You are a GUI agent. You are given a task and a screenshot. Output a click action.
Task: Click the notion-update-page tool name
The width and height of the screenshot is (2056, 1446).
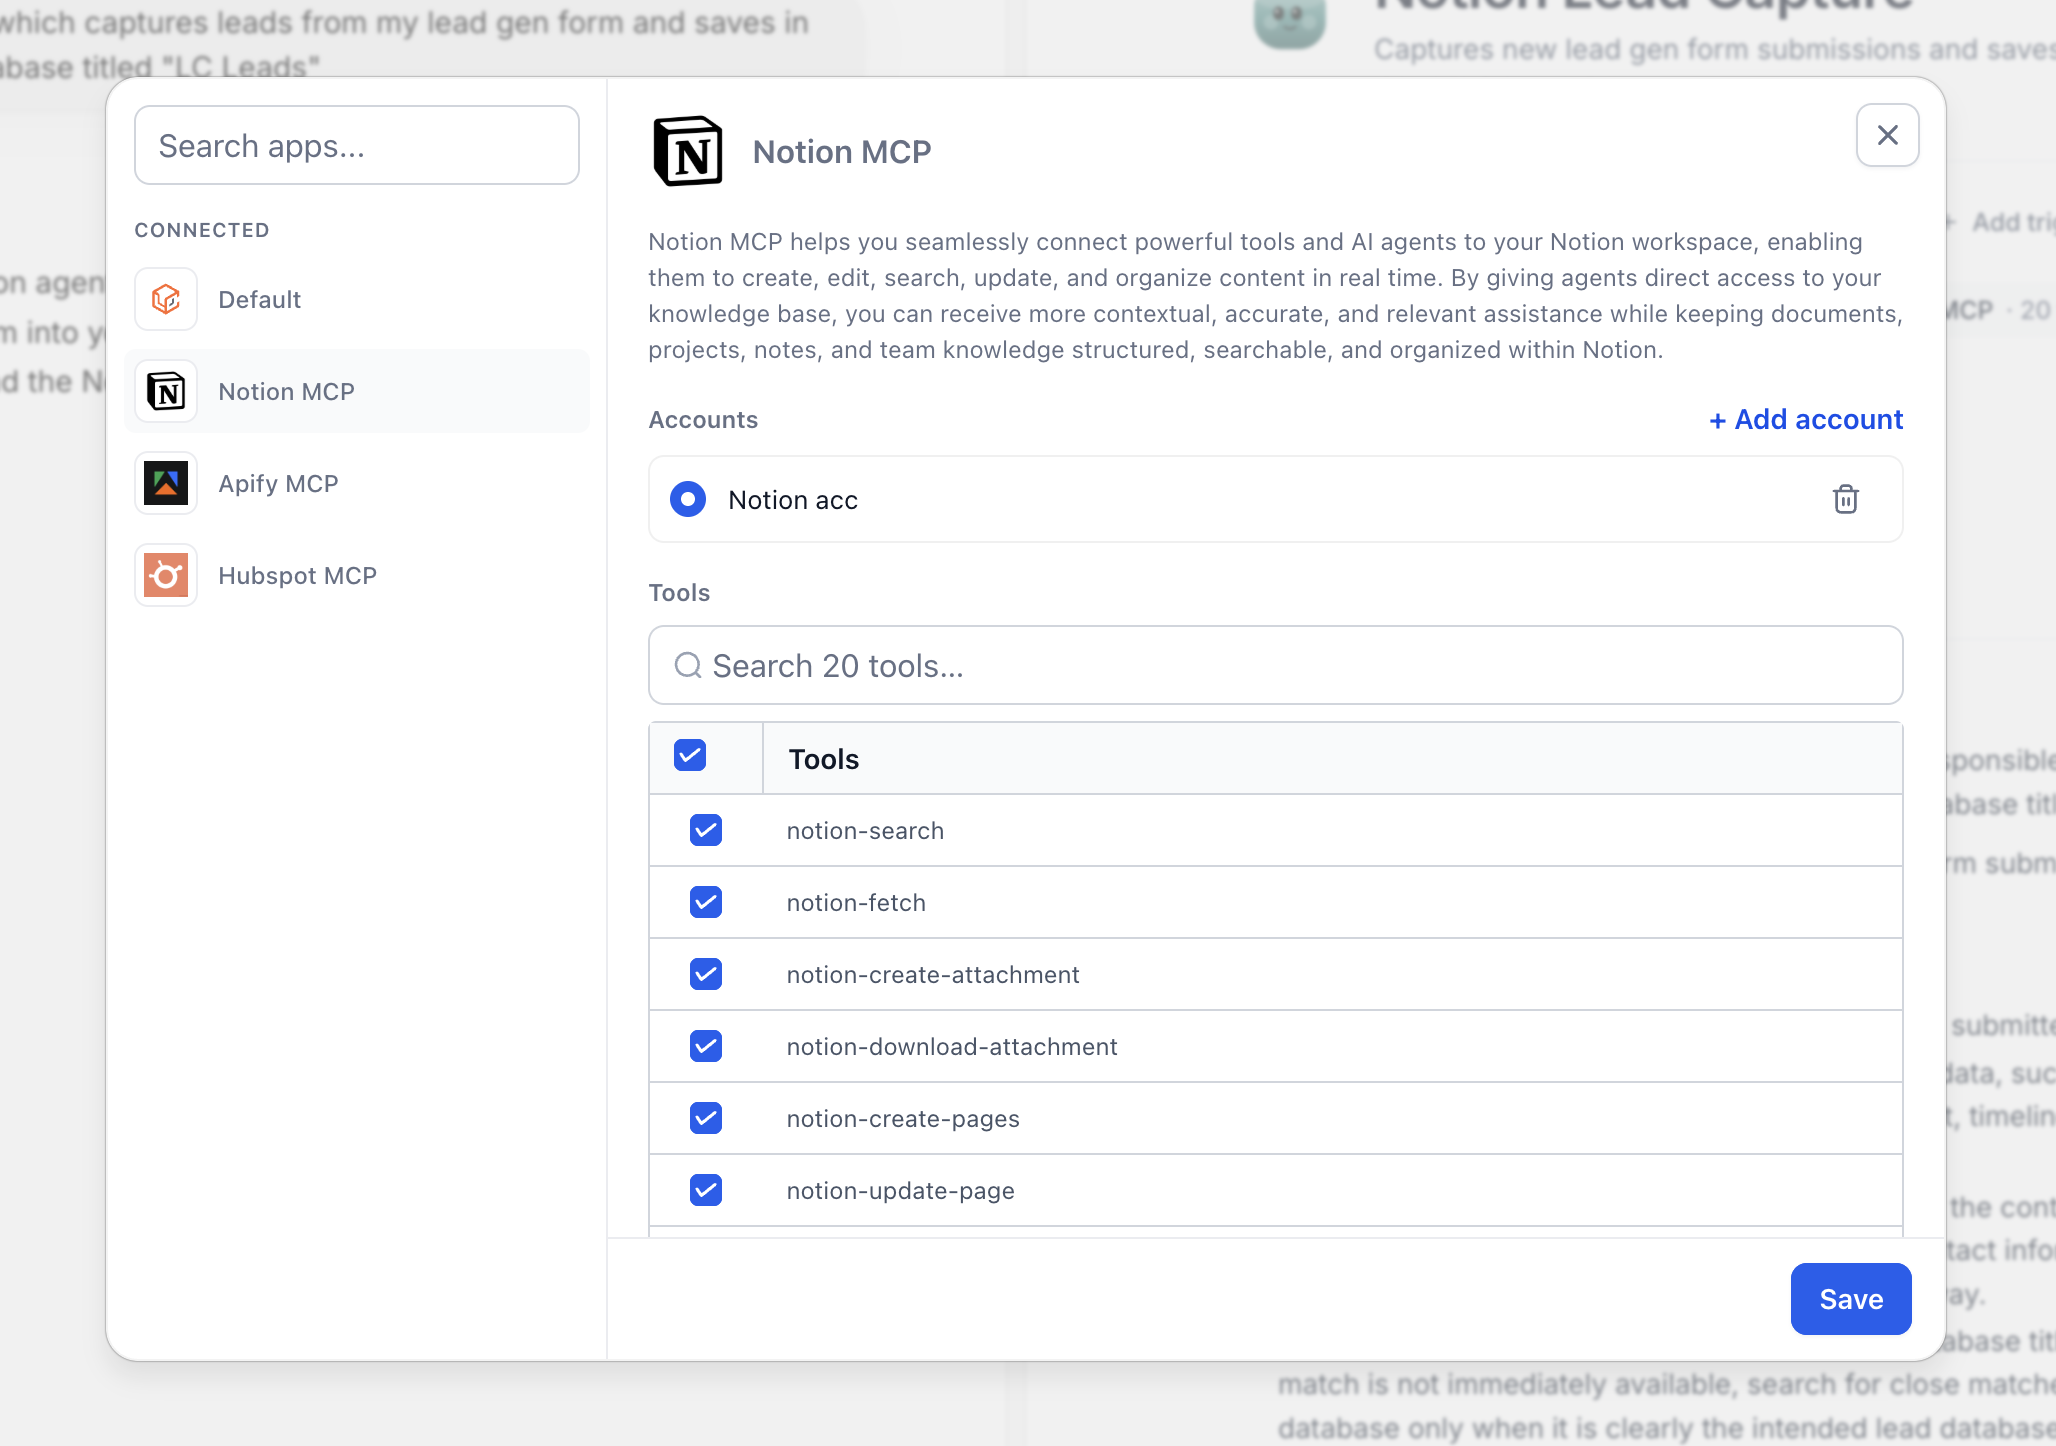900,1191
